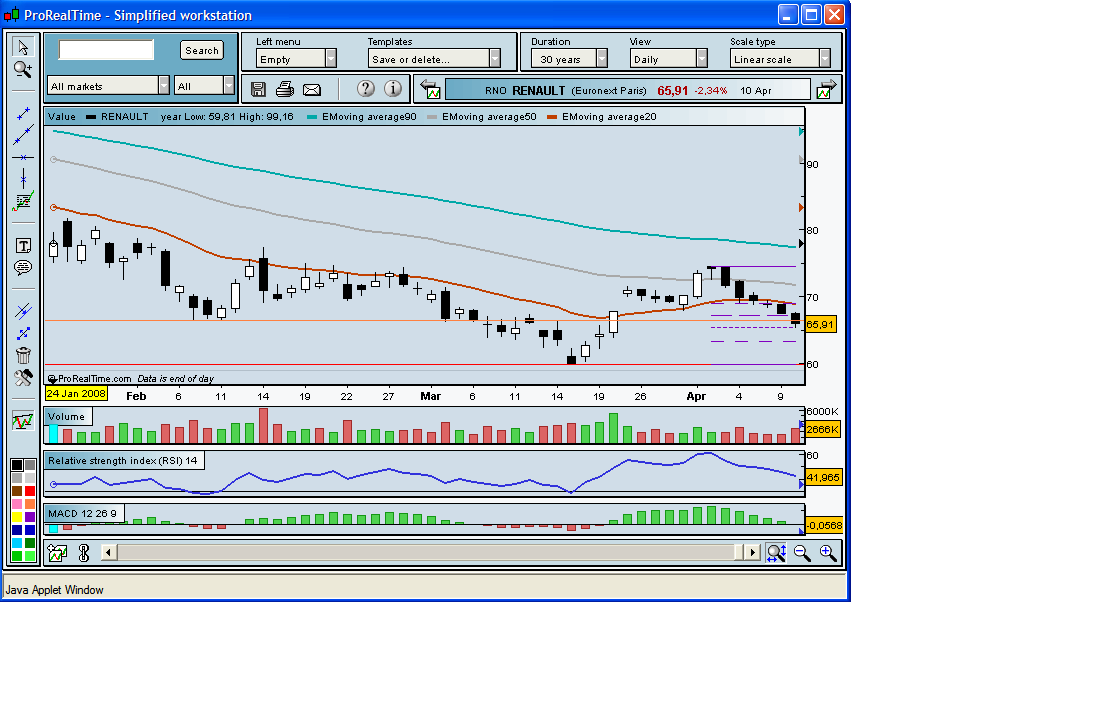Pick the purple color swatch

coord(30,517)
